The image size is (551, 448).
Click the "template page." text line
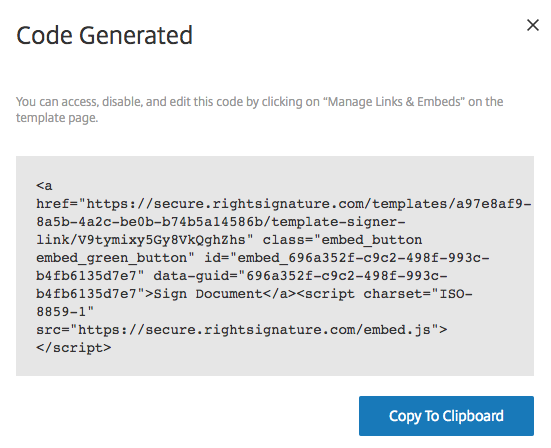tap(57, 118)
